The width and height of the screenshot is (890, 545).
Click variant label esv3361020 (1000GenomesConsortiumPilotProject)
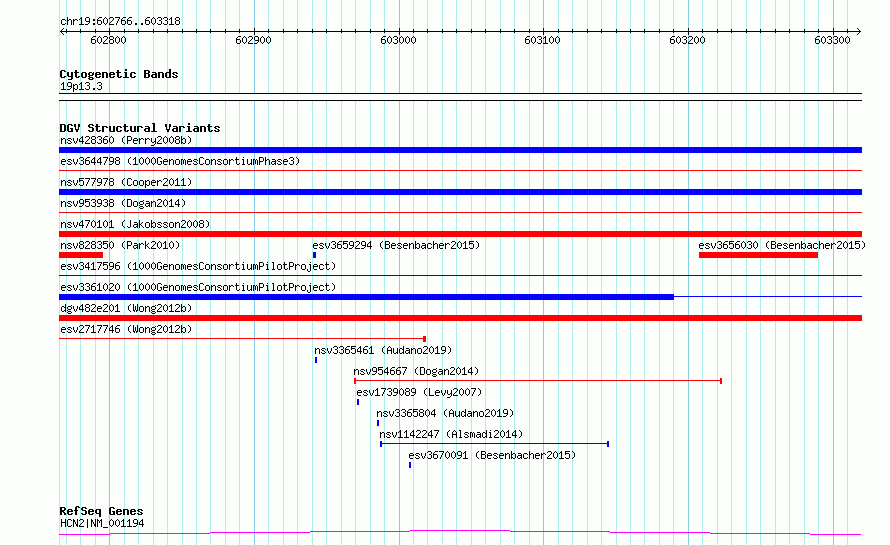(198, 287)
